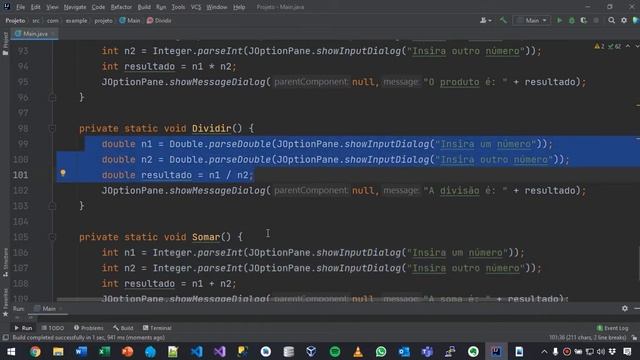640x360 pixels.
Task: Open the Event Log
Action: click(613, 328)
